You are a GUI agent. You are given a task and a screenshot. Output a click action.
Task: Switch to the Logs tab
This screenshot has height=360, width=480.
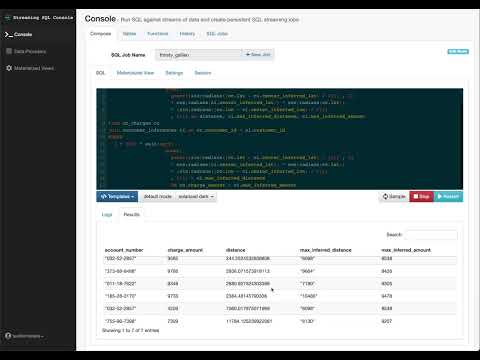tap(107, 214)
